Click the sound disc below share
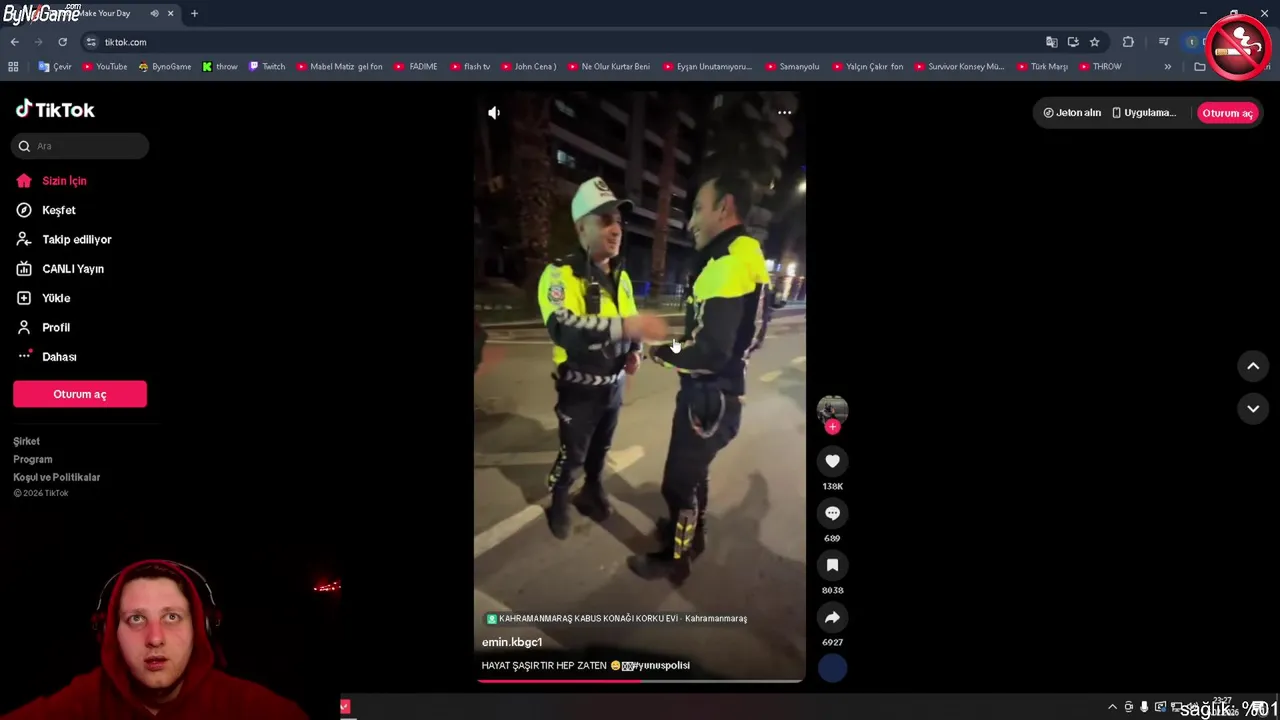The height and width of the screenshot is (720, 1280). 832,668
